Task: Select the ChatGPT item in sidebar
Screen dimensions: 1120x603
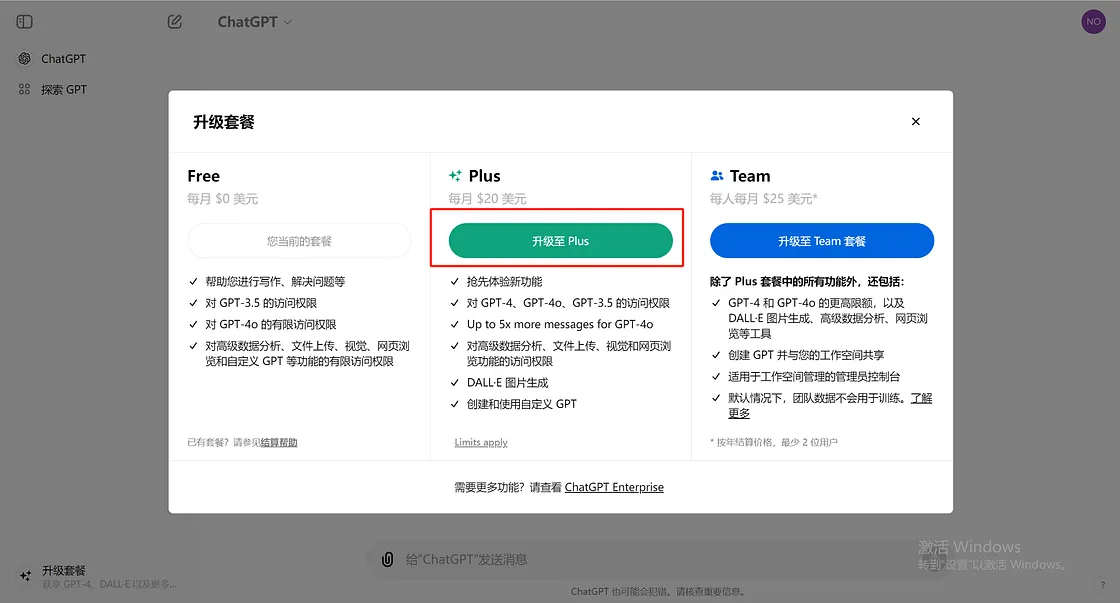Action: [x=62, y=58]
